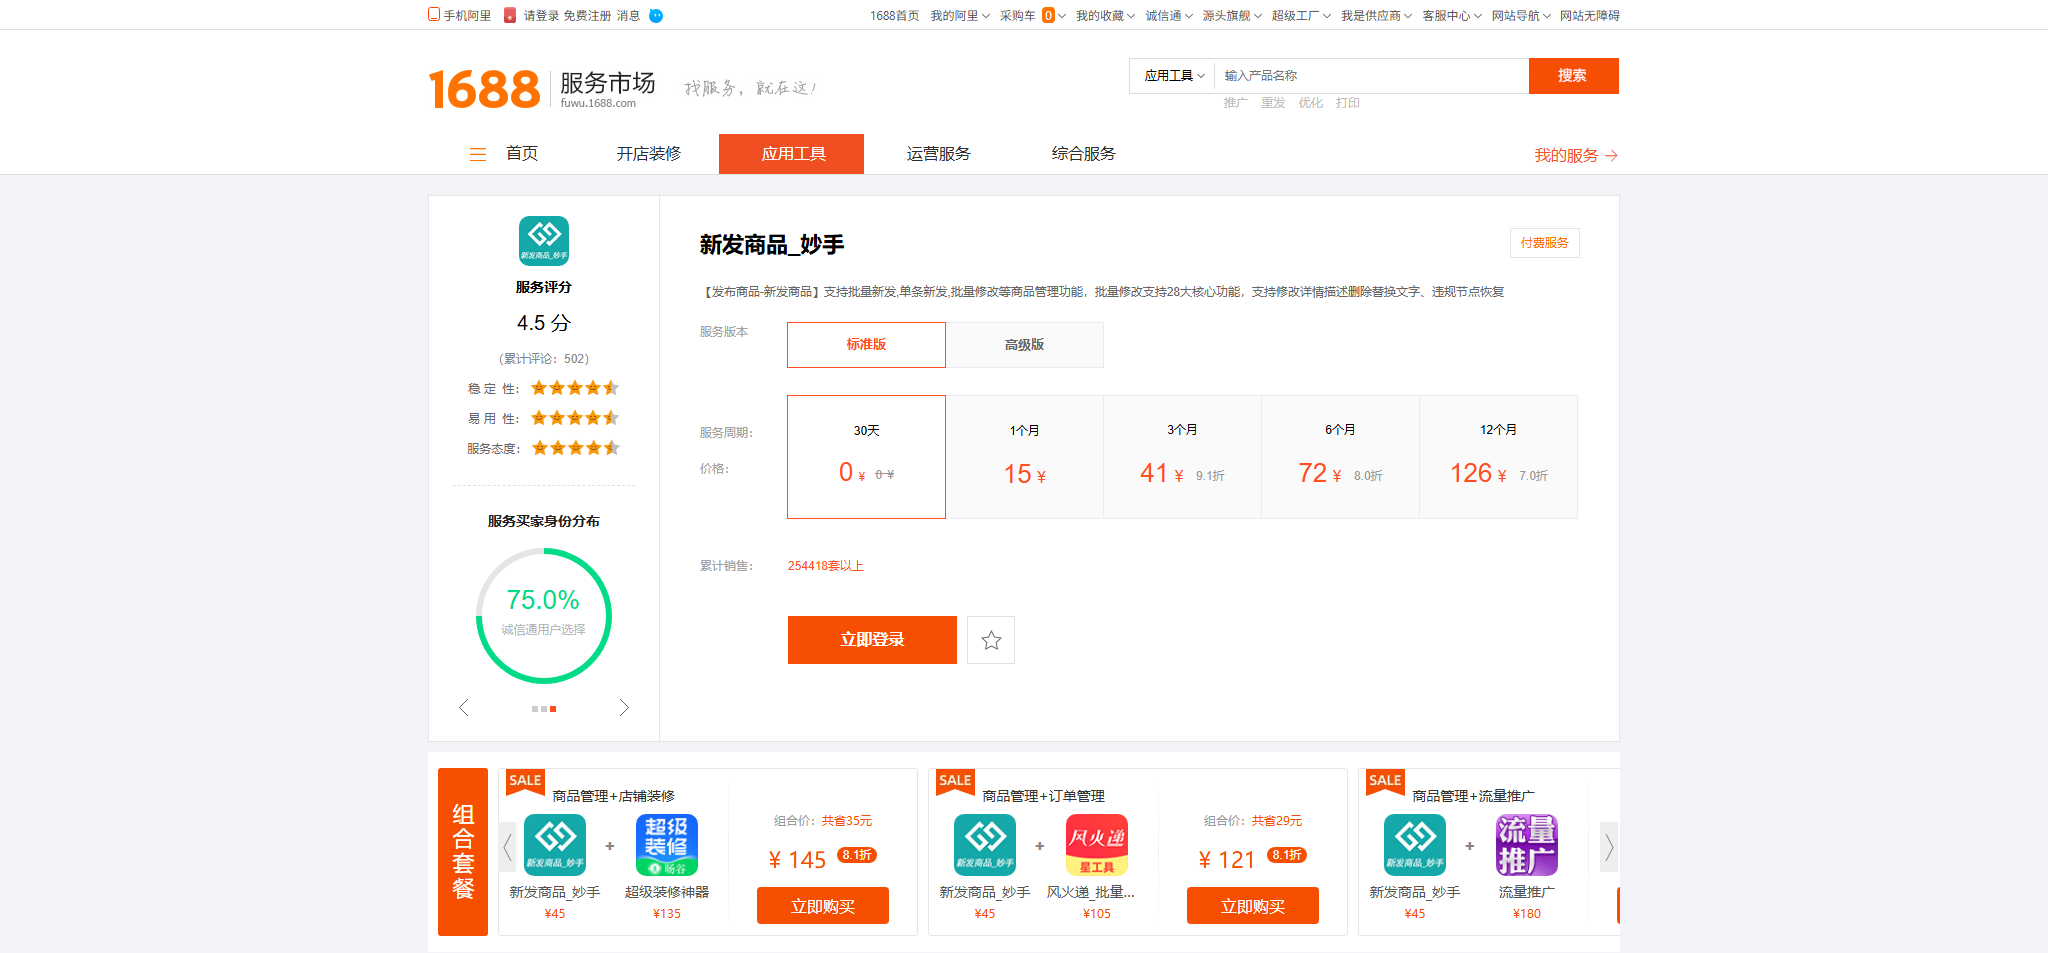
Task: Select the highlighted 应用工具 navigation tab
Action: pyautogui.click(x=791, y=154)
